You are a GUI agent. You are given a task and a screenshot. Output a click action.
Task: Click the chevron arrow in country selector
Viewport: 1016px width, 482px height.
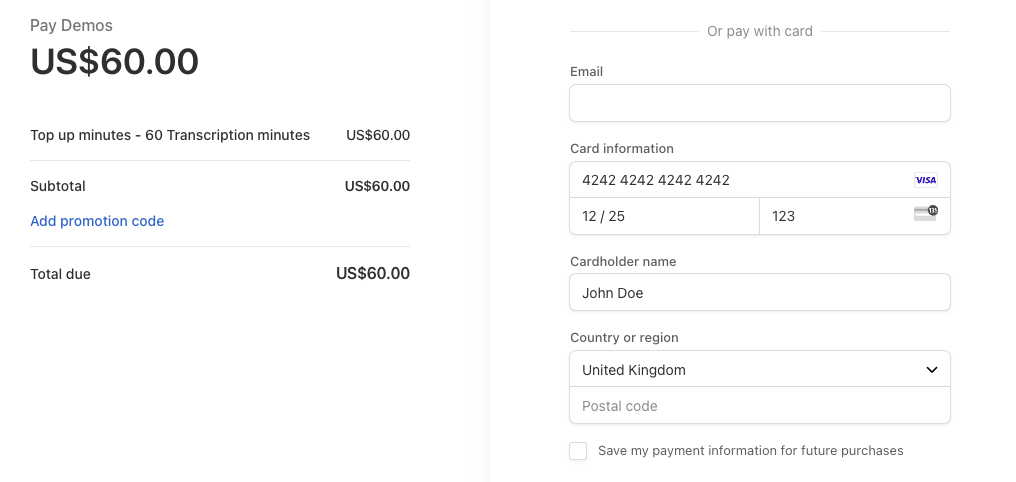[931, 370]
